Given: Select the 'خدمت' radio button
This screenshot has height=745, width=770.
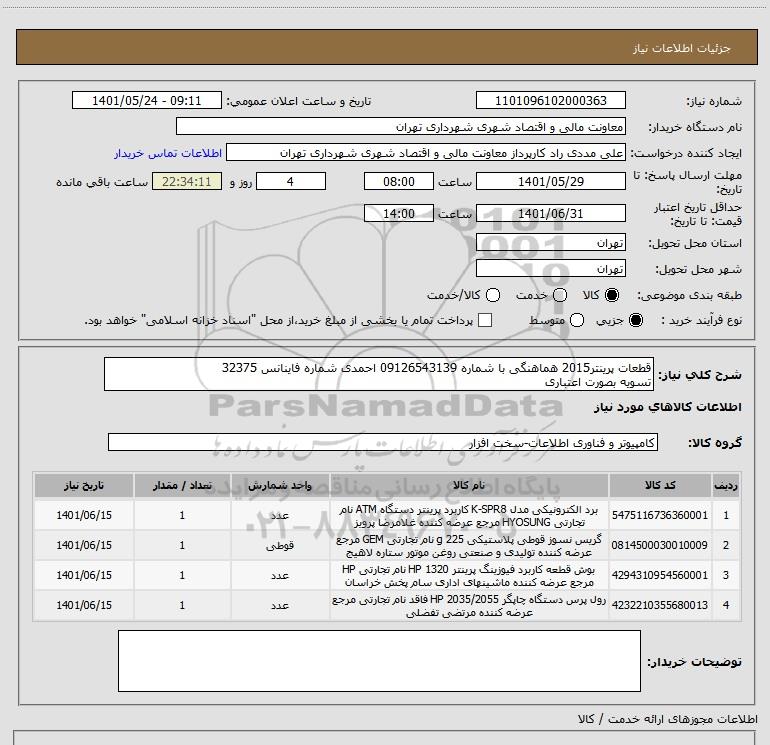Looking at the screenshot, I should pyautogui.click(x=560, y=295).
